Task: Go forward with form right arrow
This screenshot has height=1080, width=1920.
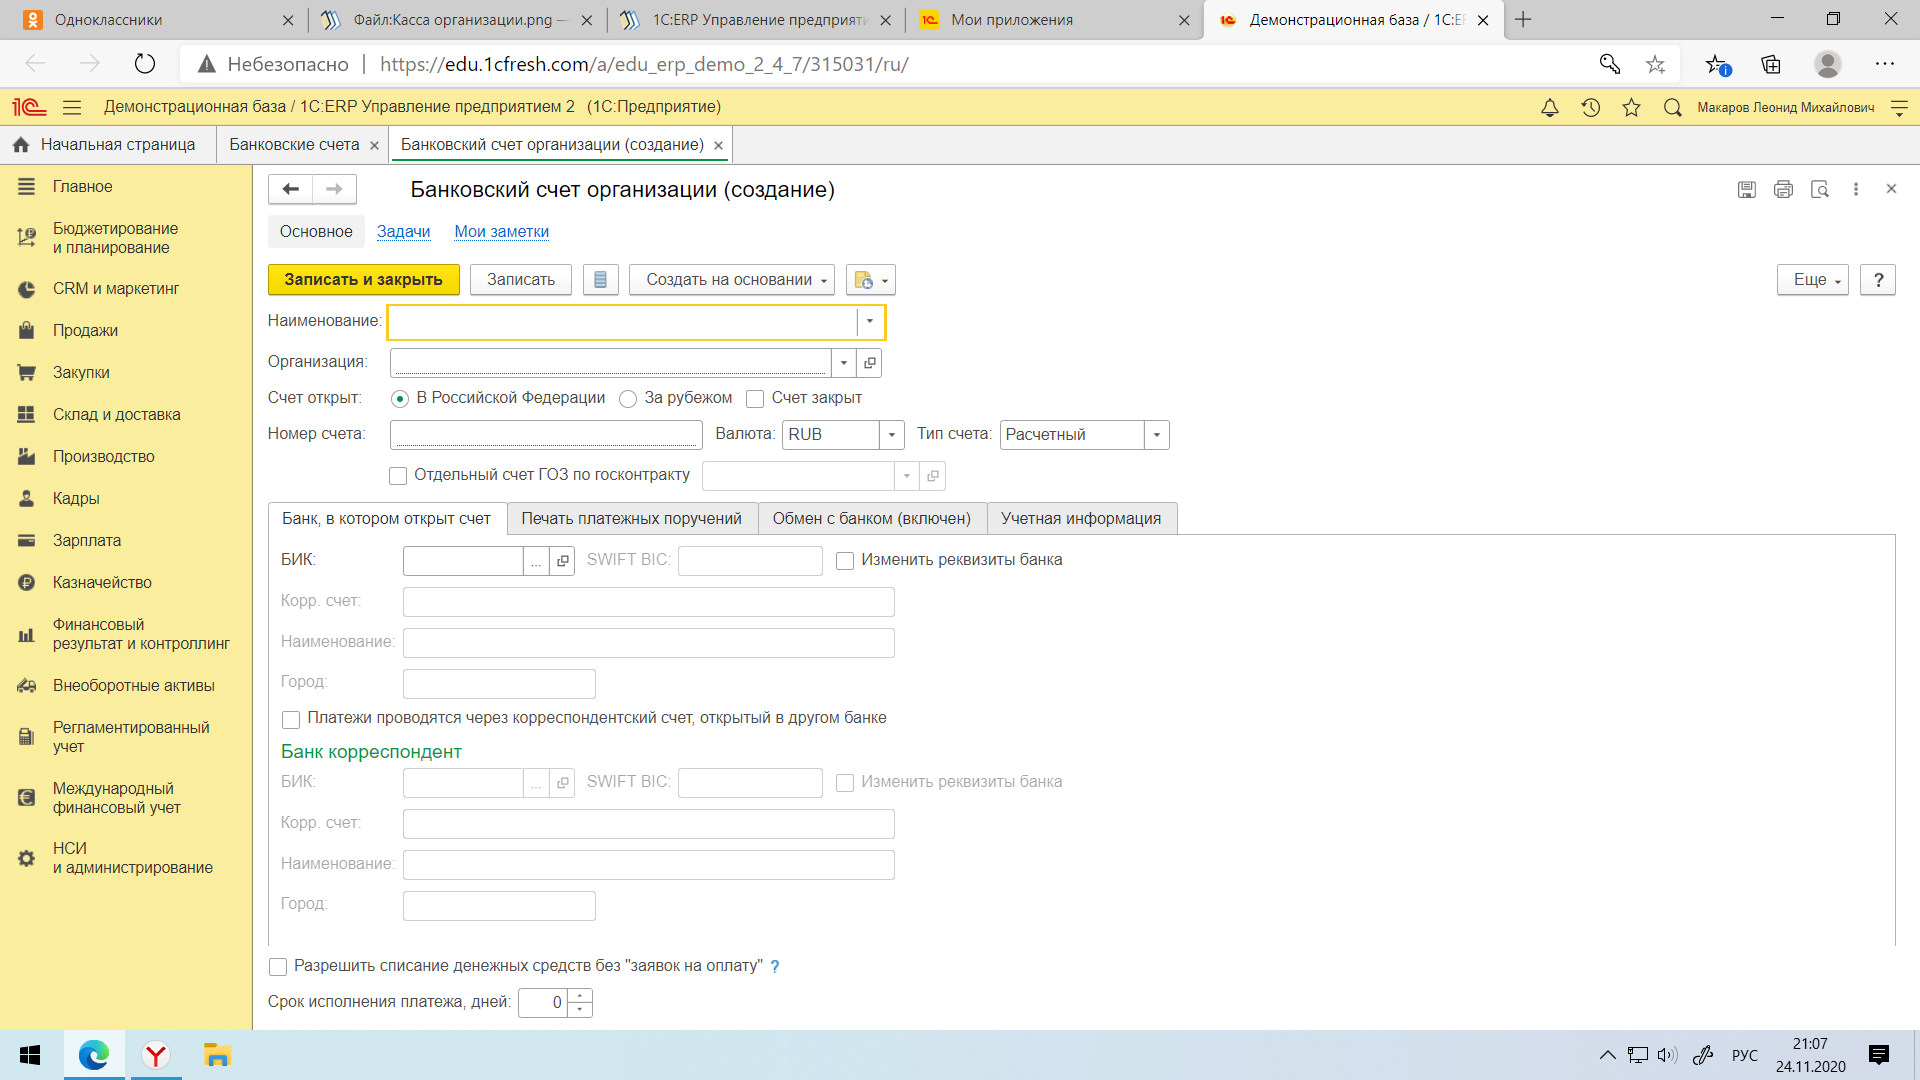Action: click(334, 189)
